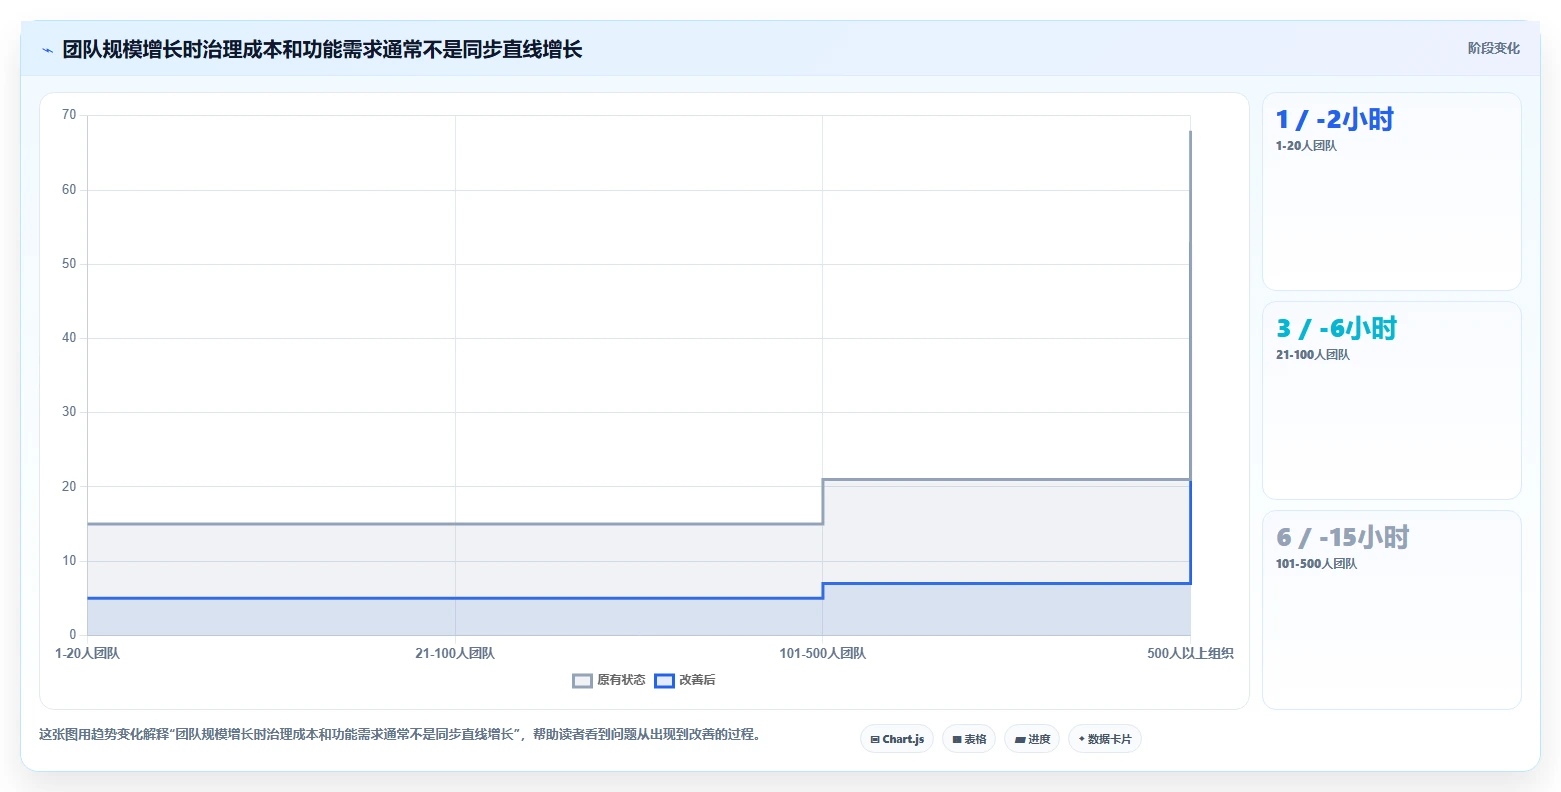Click the 表格 tag

[x=969, y=739]
